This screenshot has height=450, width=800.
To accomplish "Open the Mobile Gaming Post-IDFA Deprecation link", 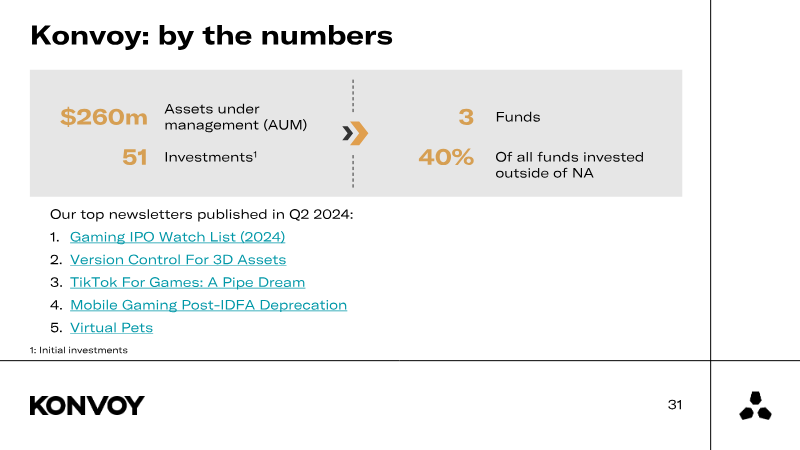I will point(208,305).
